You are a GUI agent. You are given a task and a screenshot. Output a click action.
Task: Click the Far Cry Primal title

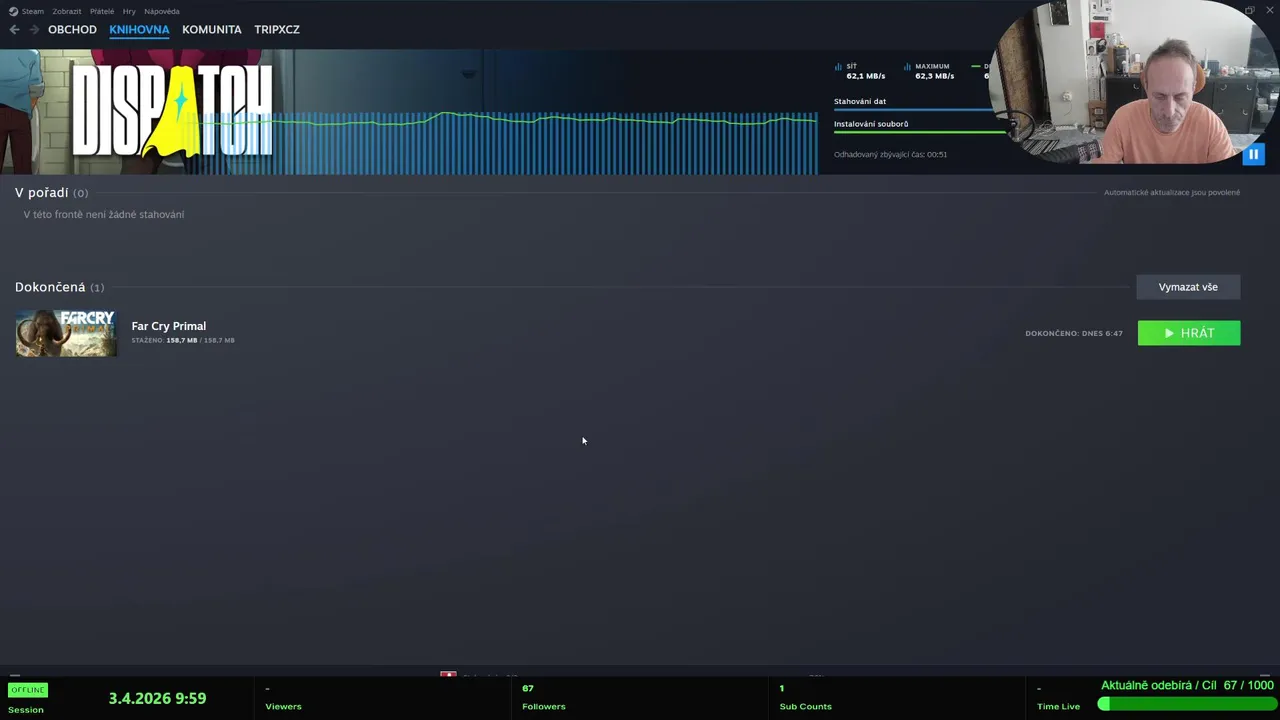point(169,326)
